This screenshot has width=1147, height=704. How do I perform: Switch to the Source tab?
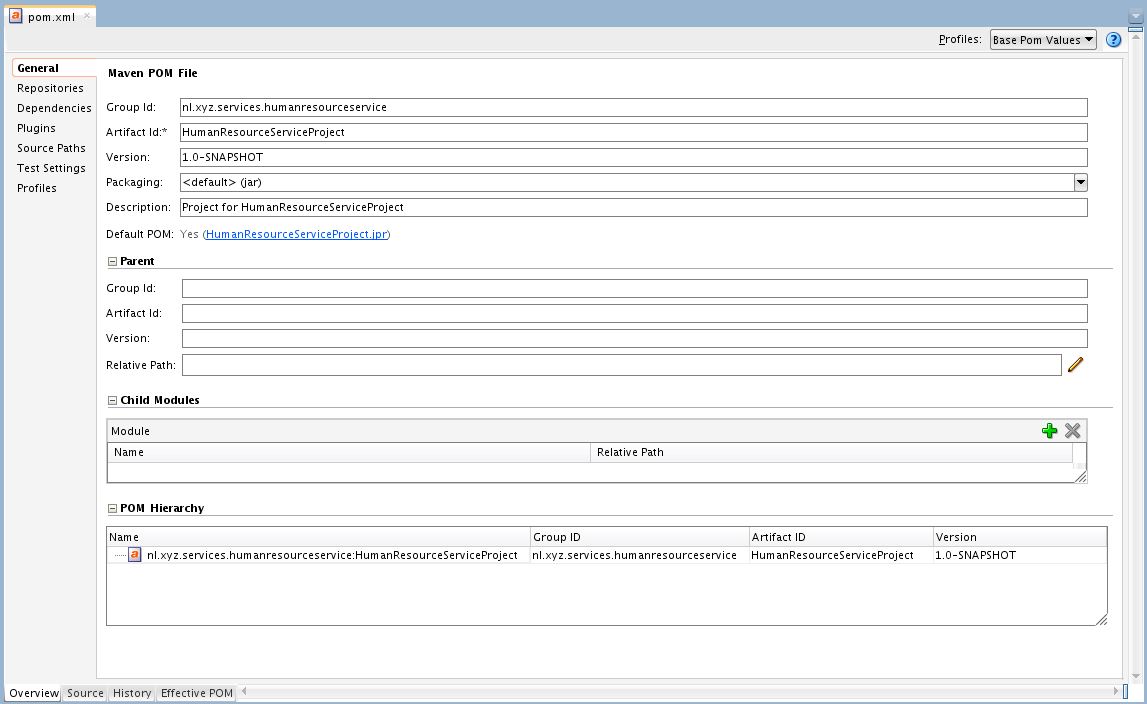(x=85, y=693)
